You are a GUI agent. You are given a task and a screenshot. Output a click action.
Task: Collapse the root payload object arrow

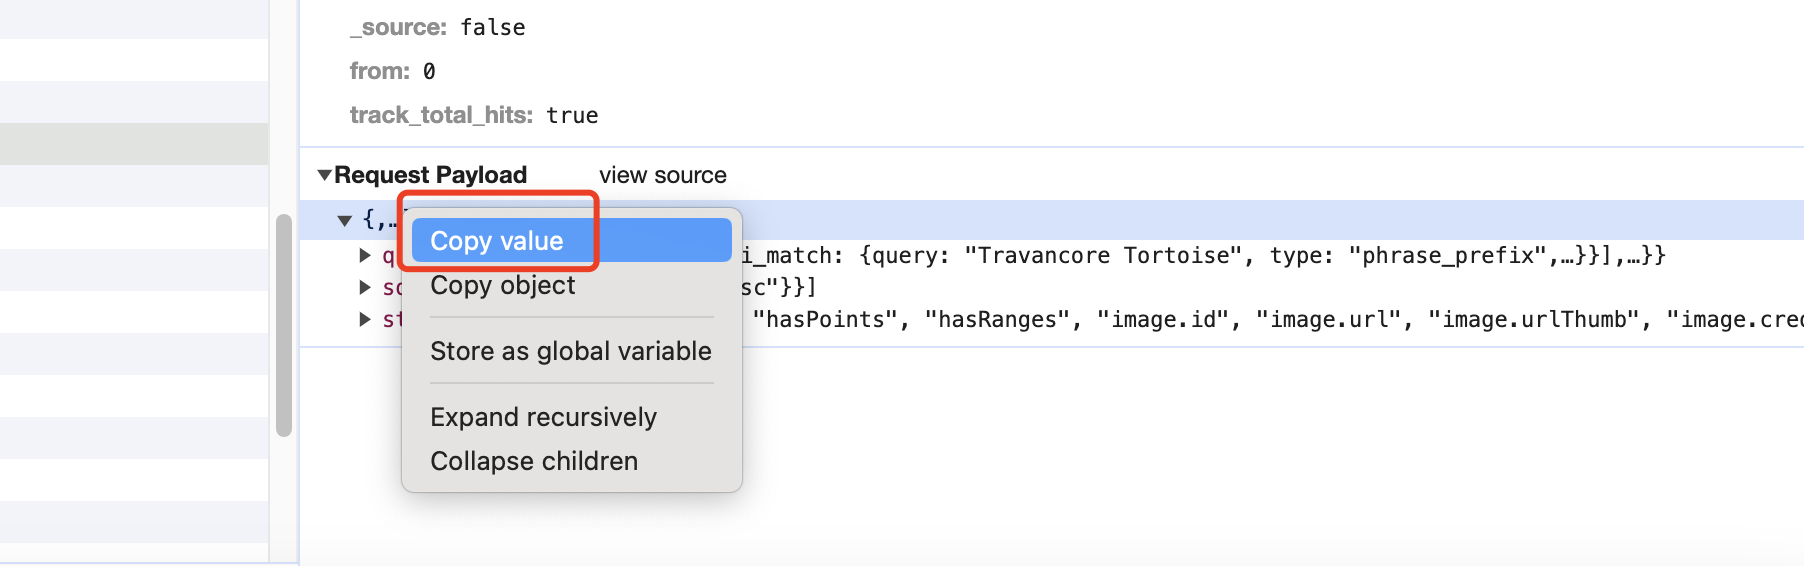(345, 220)
